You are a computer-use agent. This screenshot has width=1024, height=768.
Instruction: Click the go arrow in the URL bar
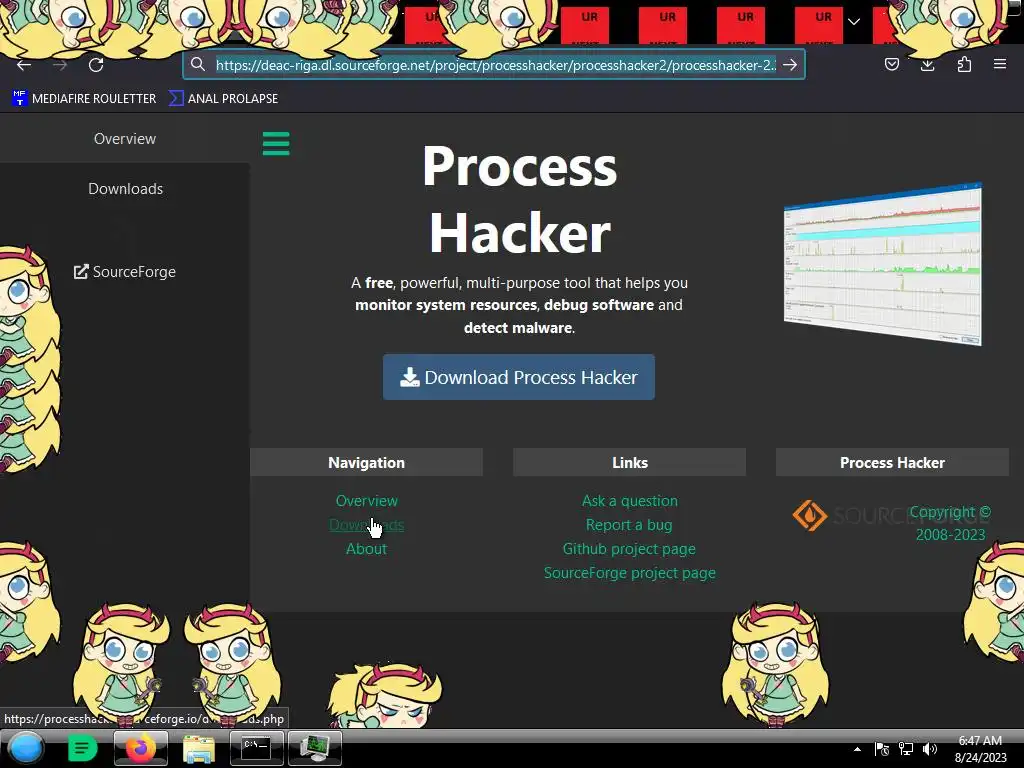pos(790,65)
